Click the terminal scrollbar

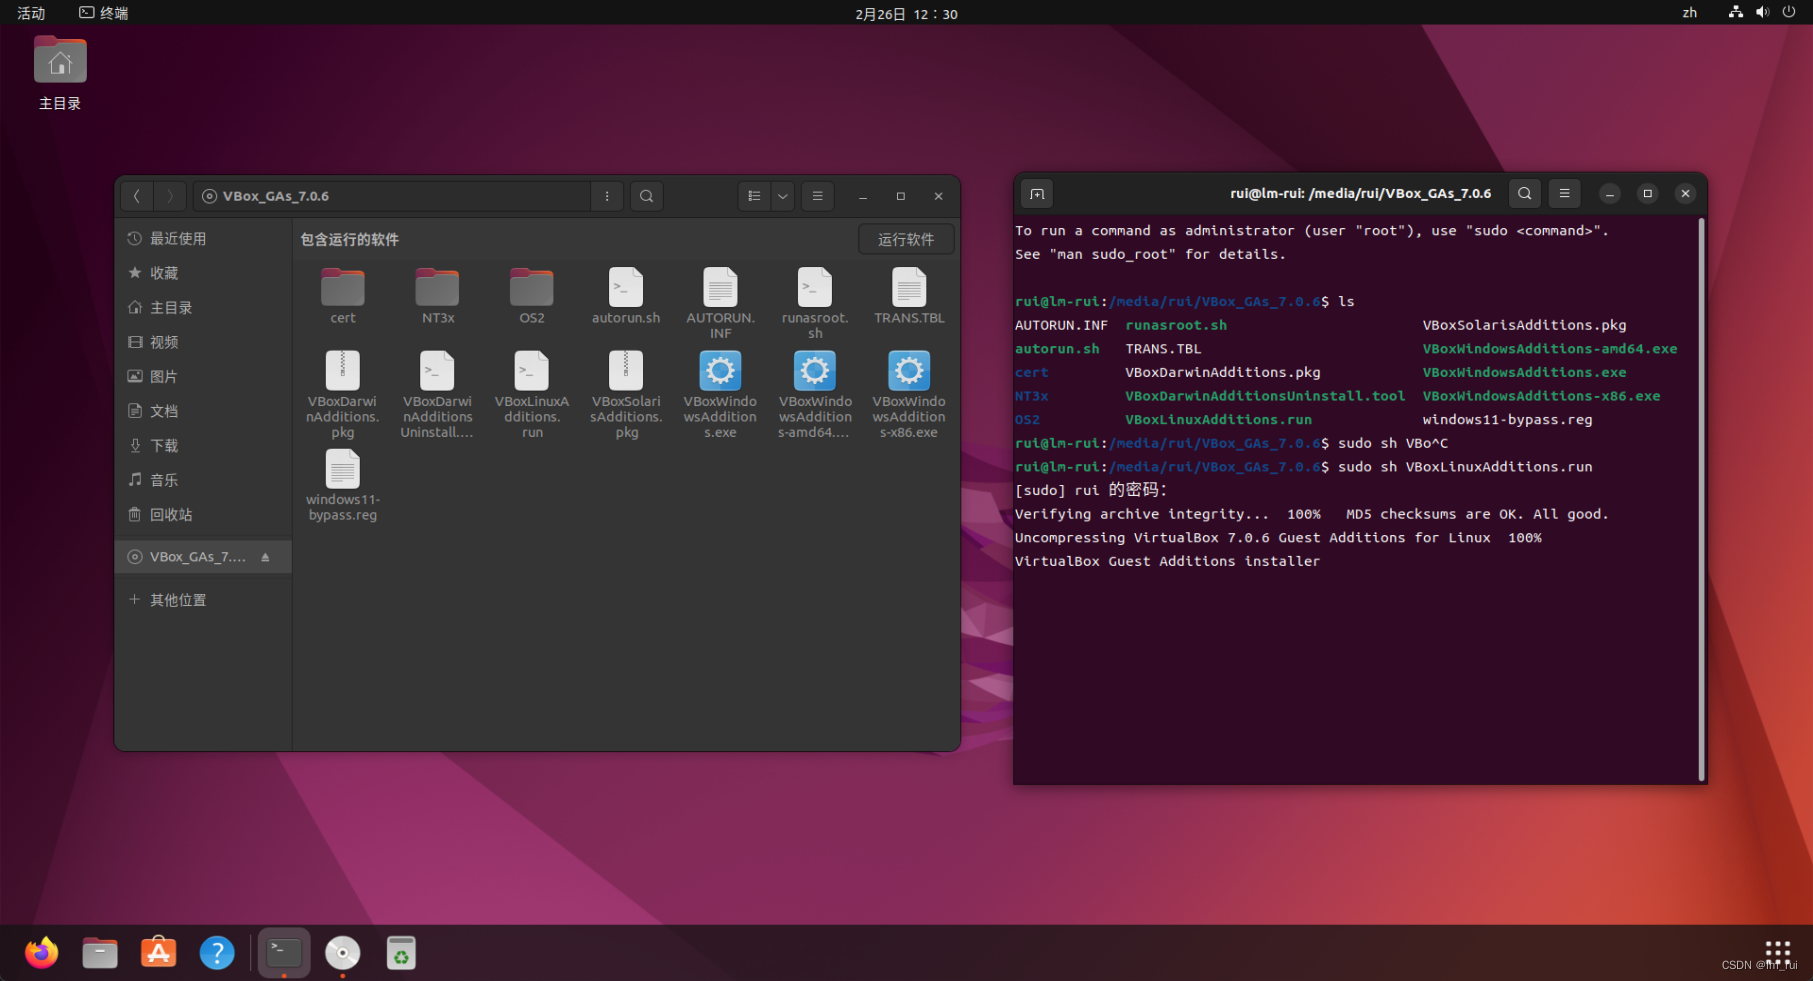pyautogui.click(x=1701, y=500)
